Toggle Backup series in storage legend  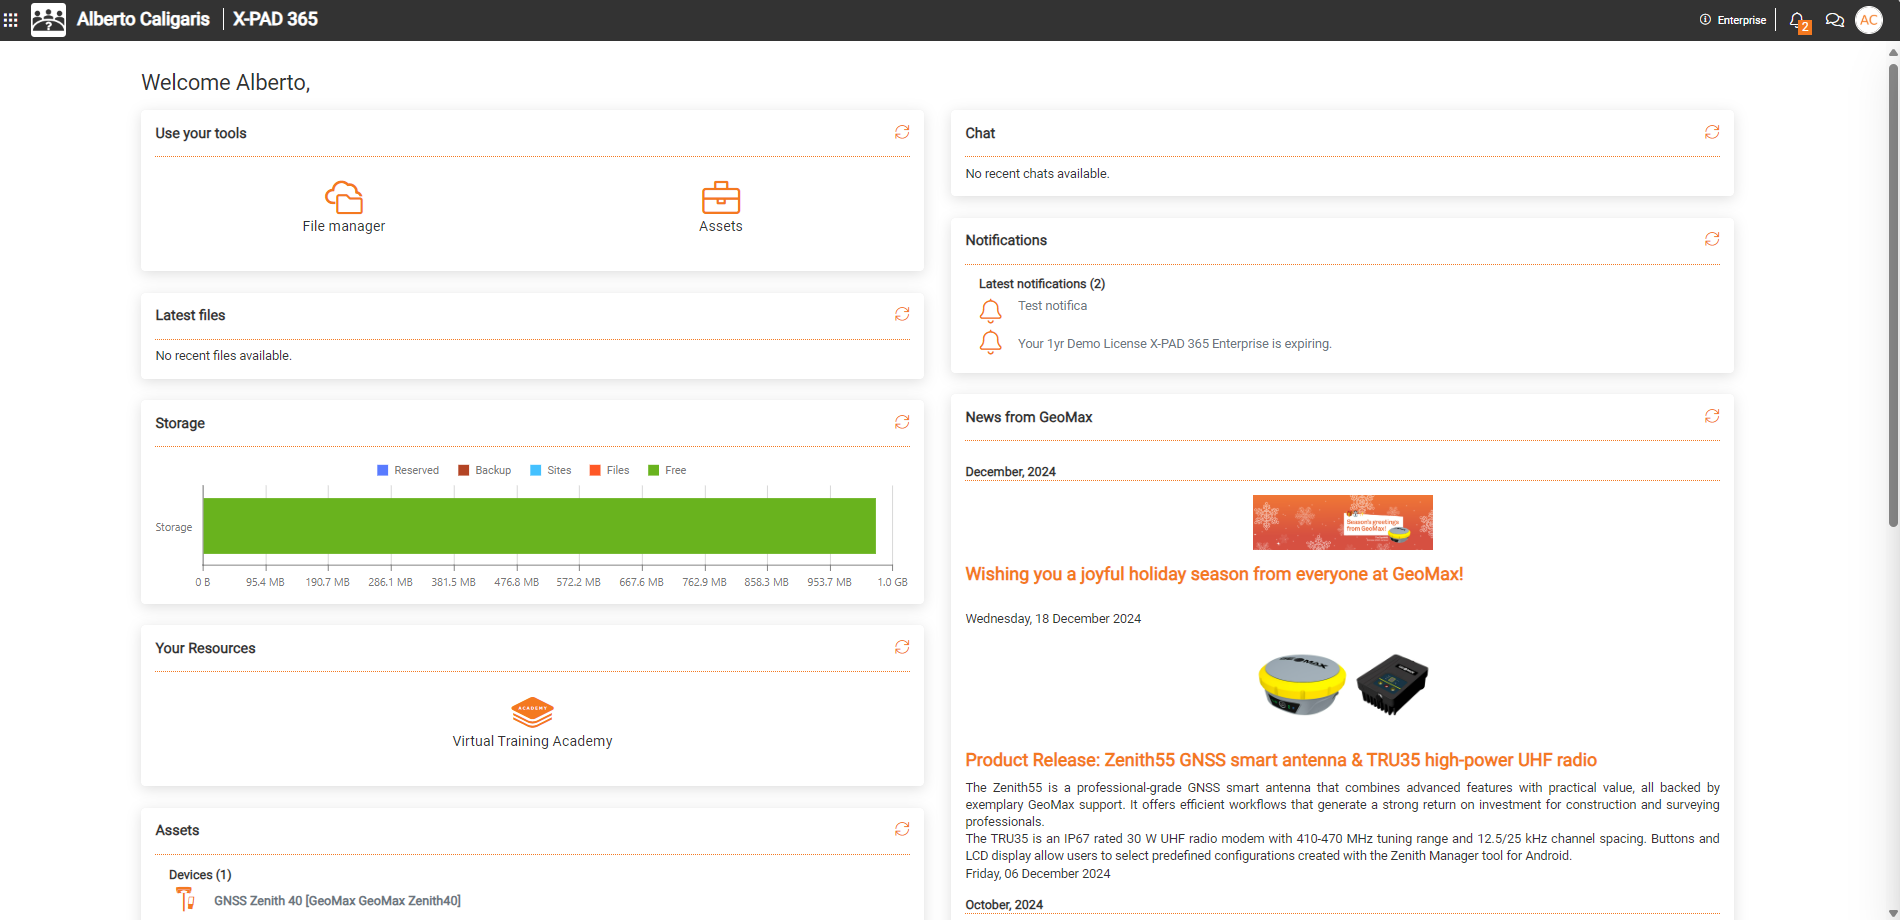pyautogui.click(x=485, y=470)
